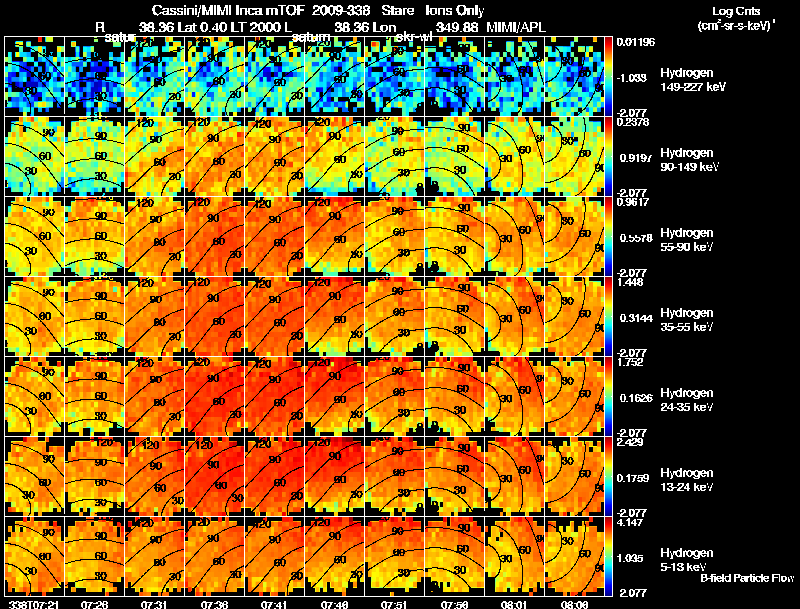This screenshot has width=800, height=609.
Task: Select the 07:51 time label
Action: (394, 604)
